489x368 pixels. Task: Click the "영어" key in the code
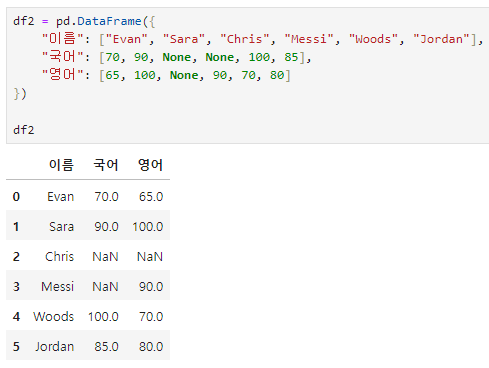point(63,75)
